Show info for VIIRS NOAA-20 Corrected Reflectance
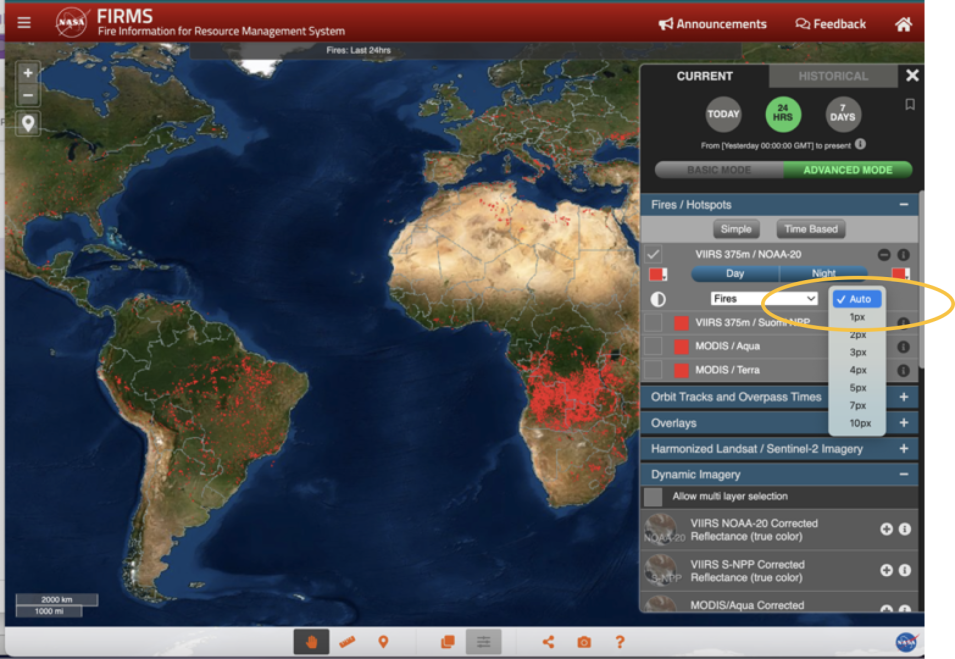This screenshot has width=955, height=659. point(905,529)
